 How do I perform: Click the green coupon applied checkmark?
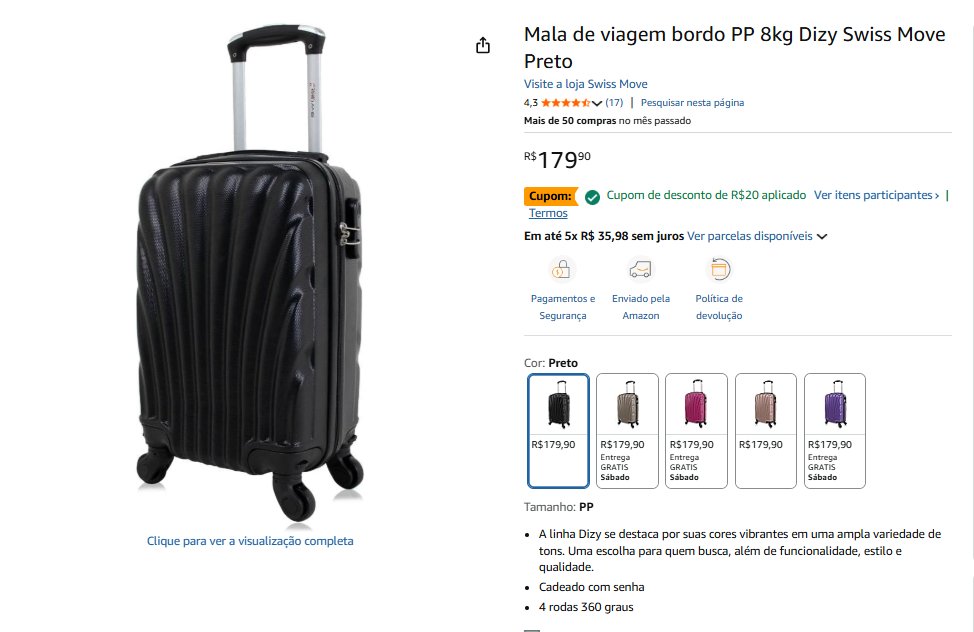pyautogui.click(x=592, y=196)
